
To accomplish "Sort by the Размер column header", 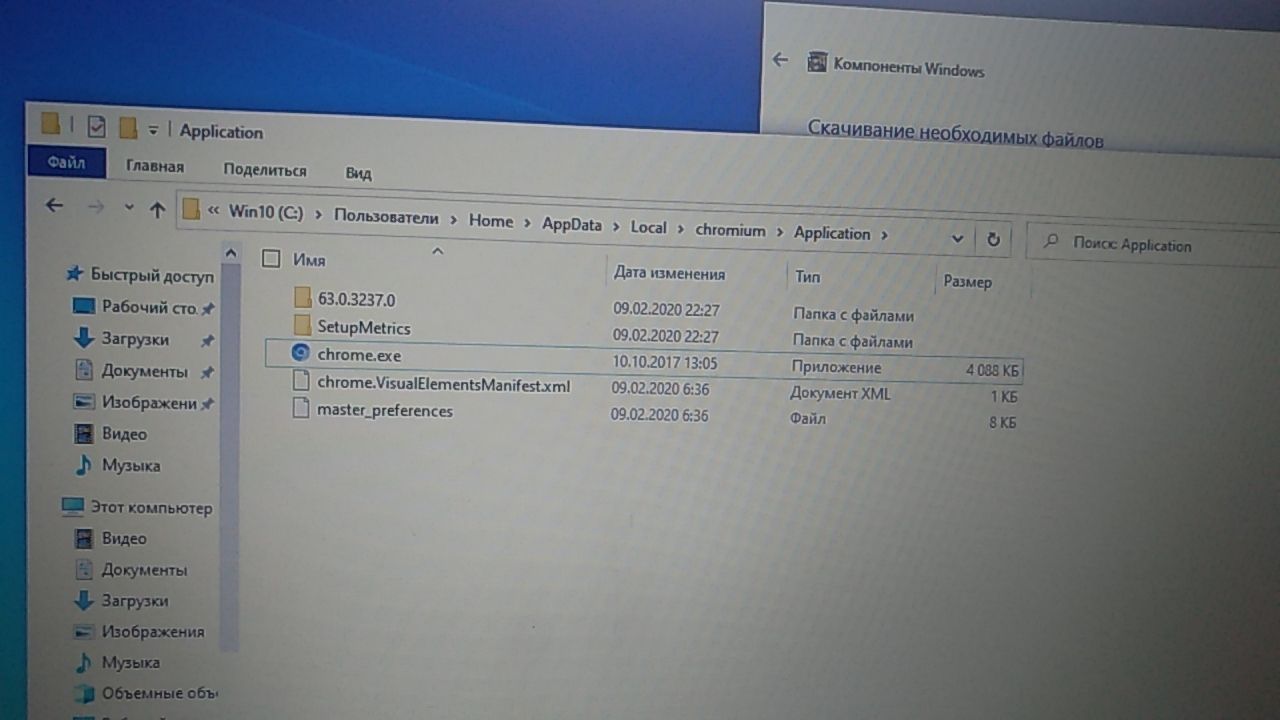I will 967,282.
